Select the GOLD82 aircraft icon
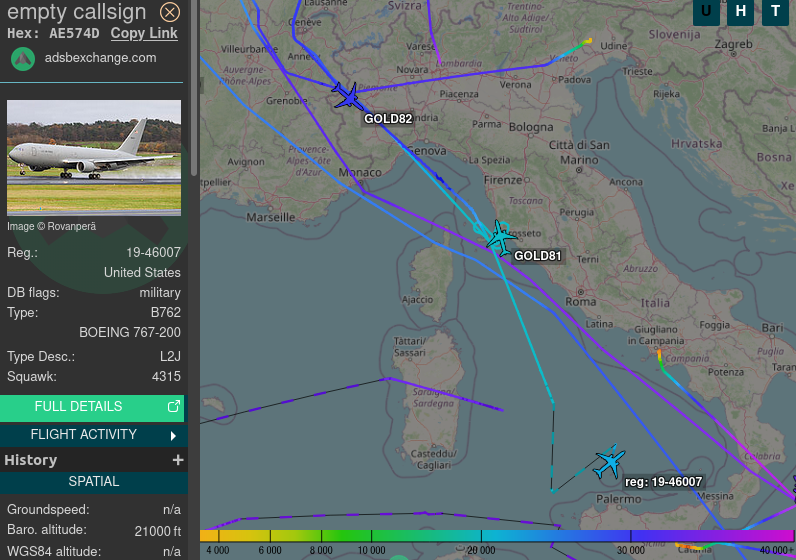The image size is (796, 560). (x=348, y=96)
